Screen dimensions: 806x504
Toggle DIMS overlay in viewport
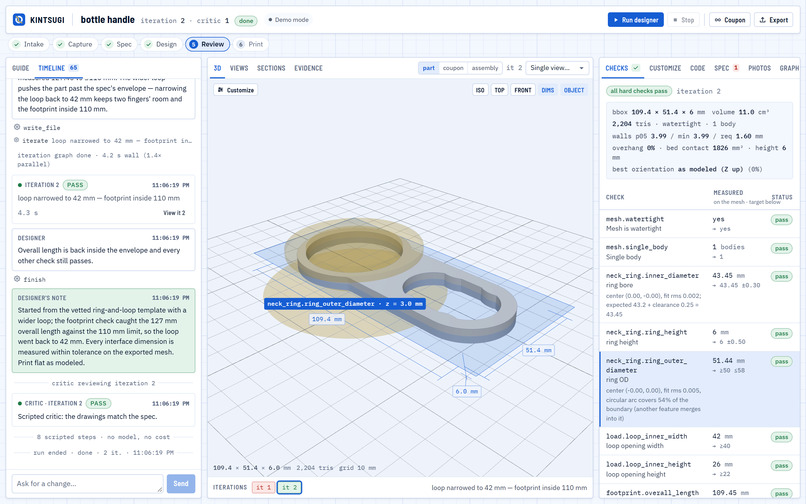[547, 90]
